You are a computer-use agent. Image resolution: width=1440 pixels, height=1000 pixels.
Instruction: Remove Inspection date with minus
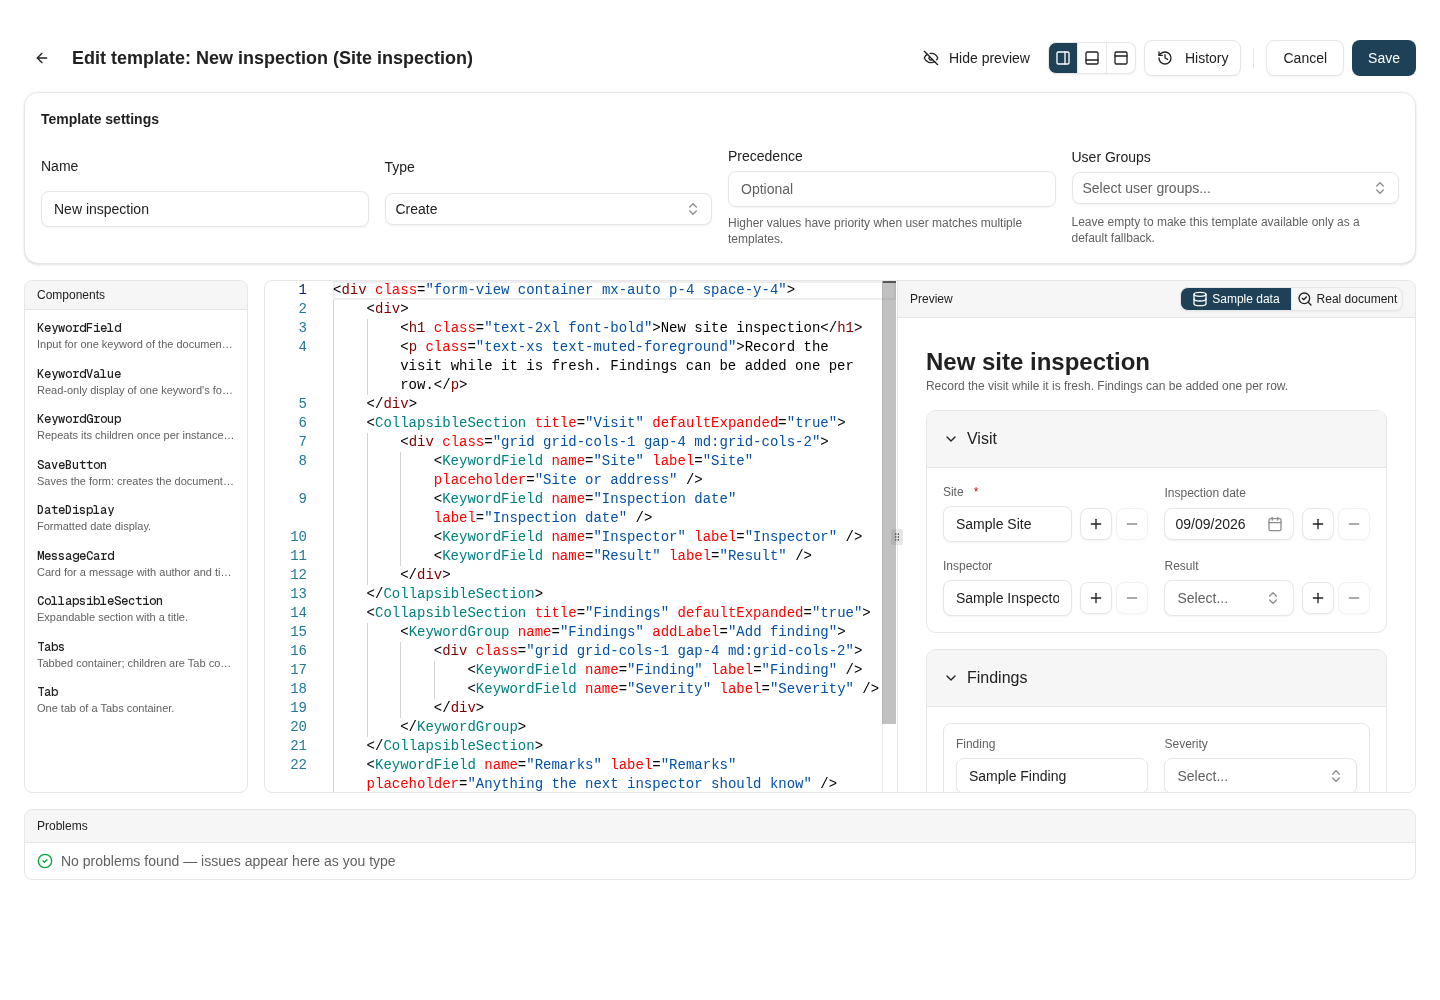[1354, 524]
